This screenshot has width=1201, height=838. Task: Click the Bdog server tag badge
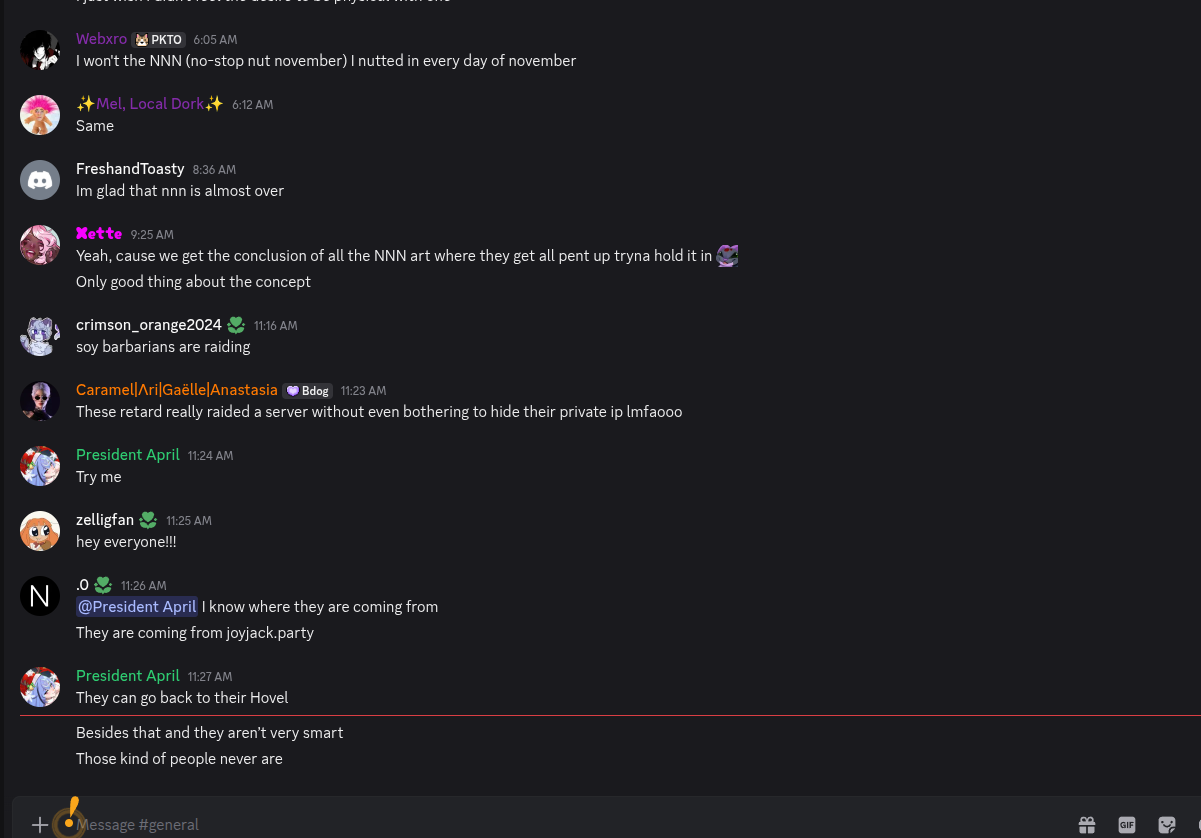pos(307,391)
